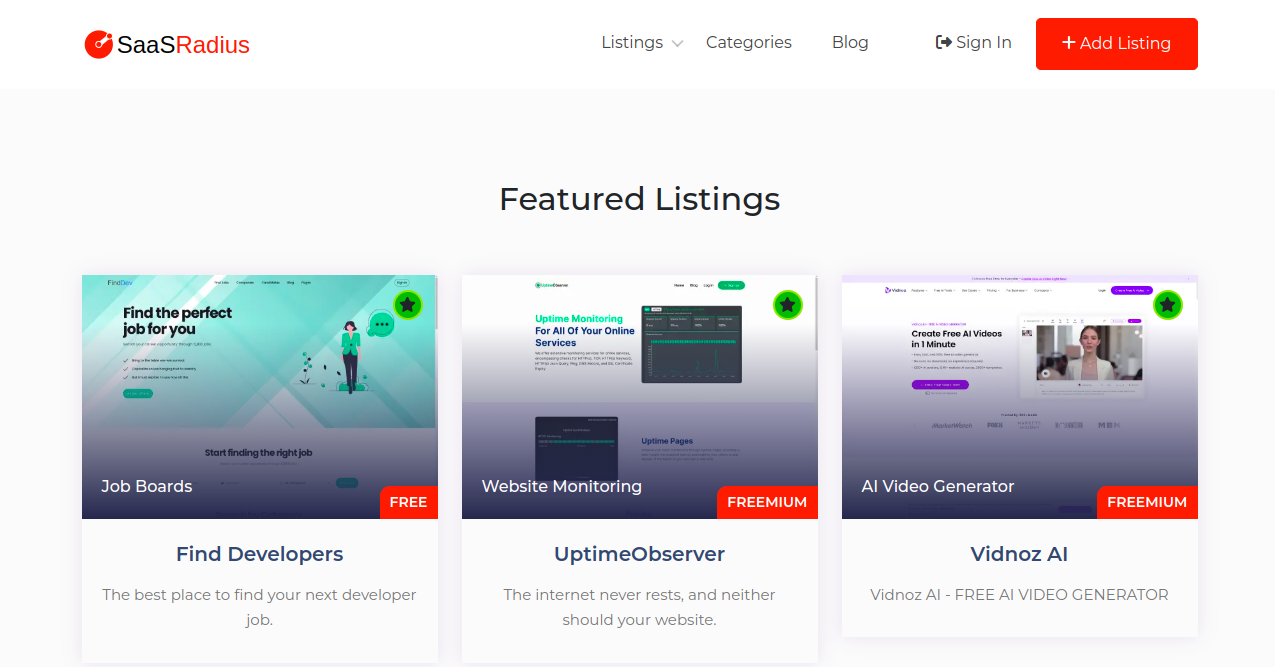Viewport: 1275px width, 667px height.
Task: Click the FREEMIUM tag on UptimeObserver
Action: pos(767,502)
